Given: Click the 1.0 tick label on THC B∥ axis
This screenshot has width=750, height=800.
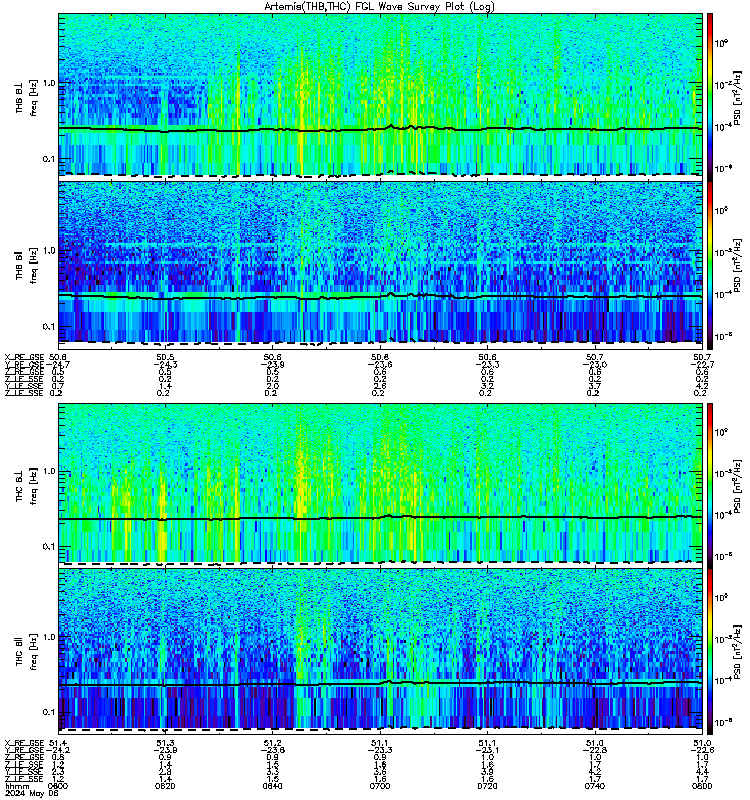Looking at the screenshot, I should pyautogui.click(x=49, y=637).
